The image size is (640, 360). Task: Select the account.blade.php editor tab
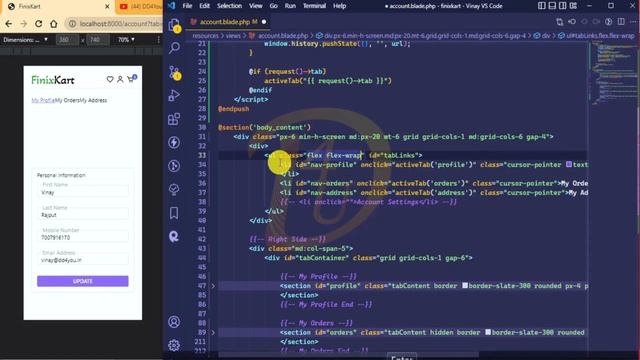pos(228,22)
